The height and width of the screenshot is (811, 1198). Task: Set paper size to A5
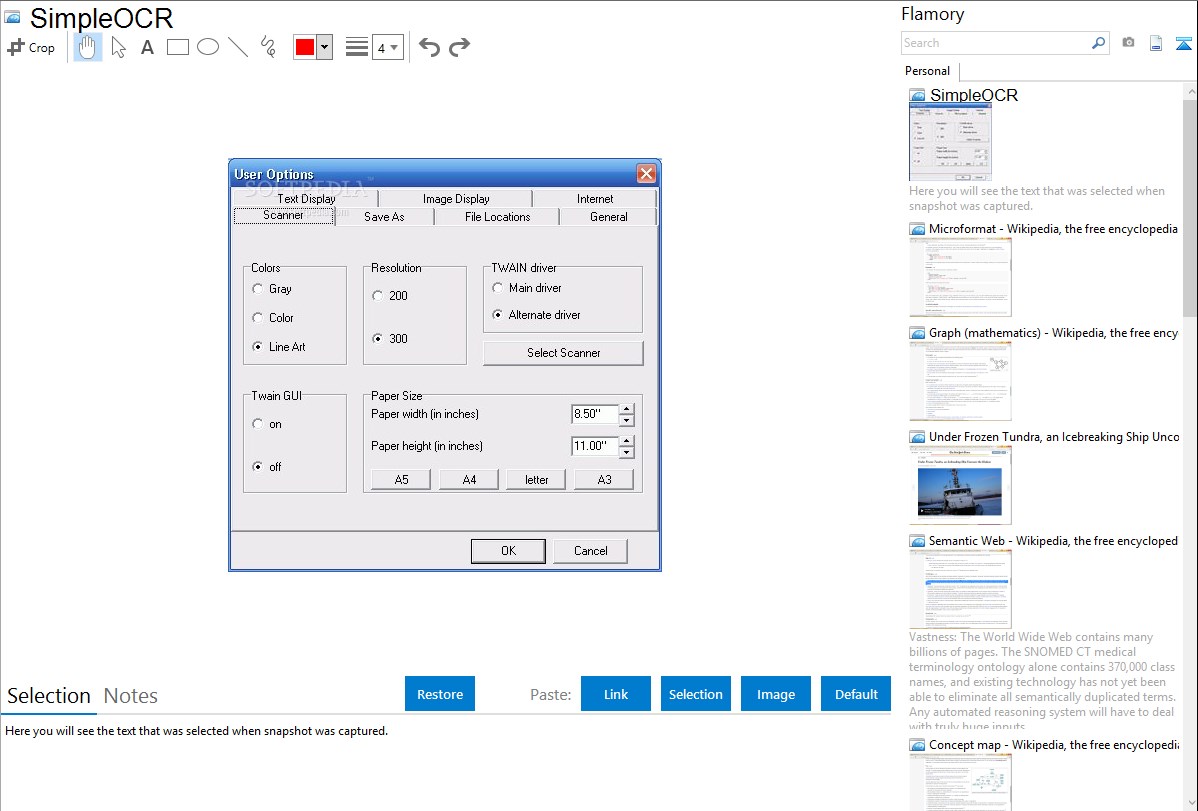click(401, 480)
